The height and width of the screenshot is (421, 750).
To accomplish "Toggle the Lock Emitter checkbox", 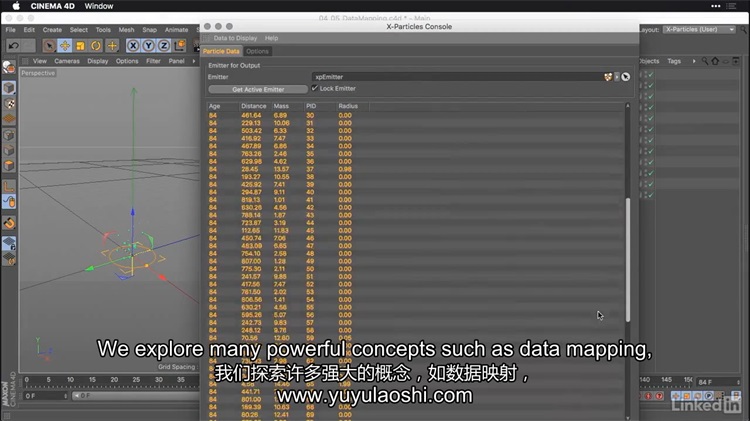I will click(x=315, y=88).
